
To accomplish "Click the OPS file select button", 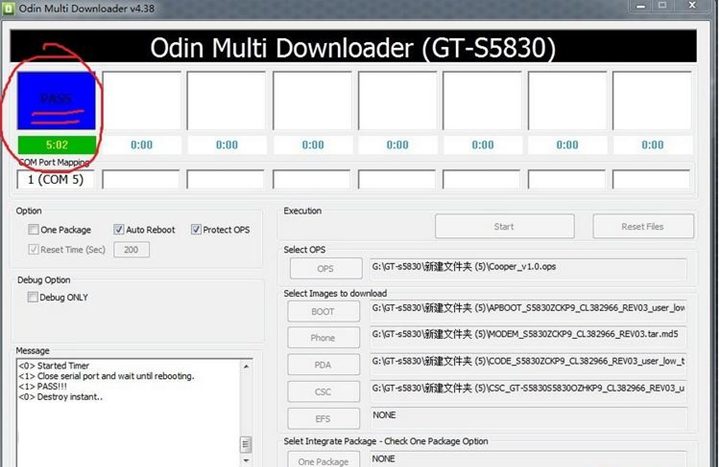I will click(326, 269).
